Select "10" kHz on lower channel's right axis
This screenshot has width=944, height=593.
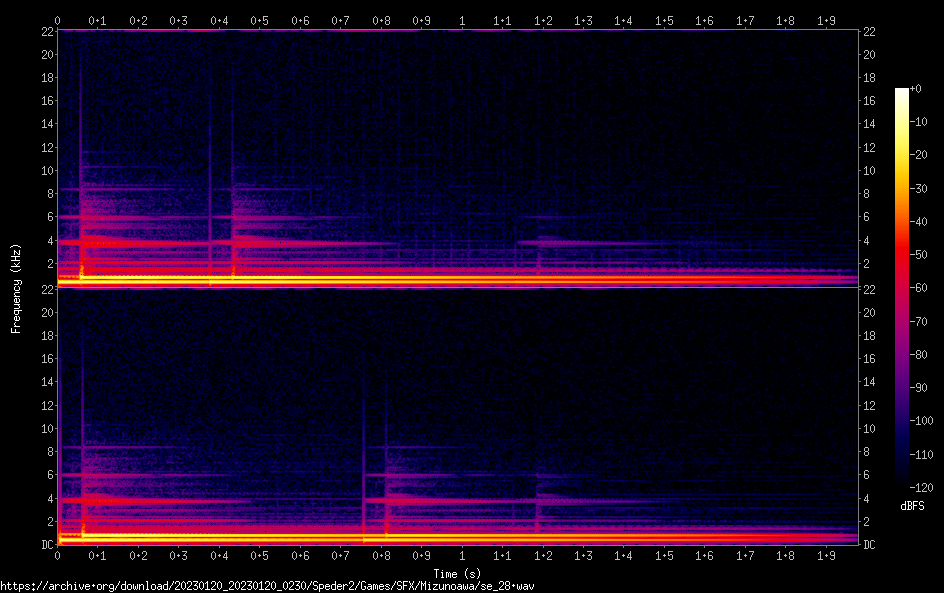click(x=869, y=429)
